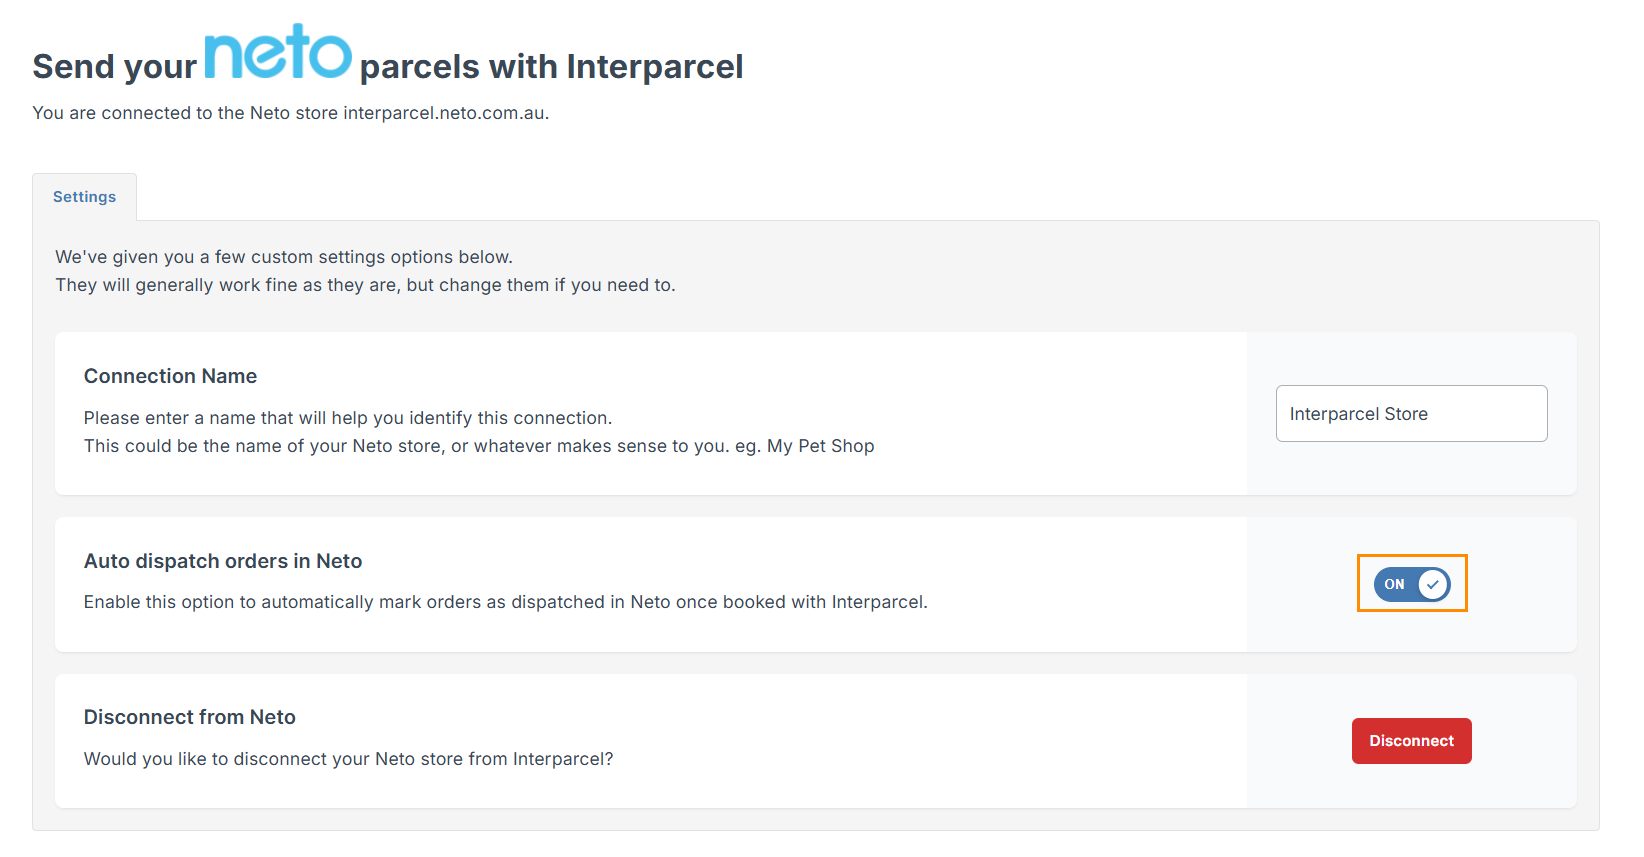
Task: Click the Disconnect from Neto heading
Action: (190, 717)
